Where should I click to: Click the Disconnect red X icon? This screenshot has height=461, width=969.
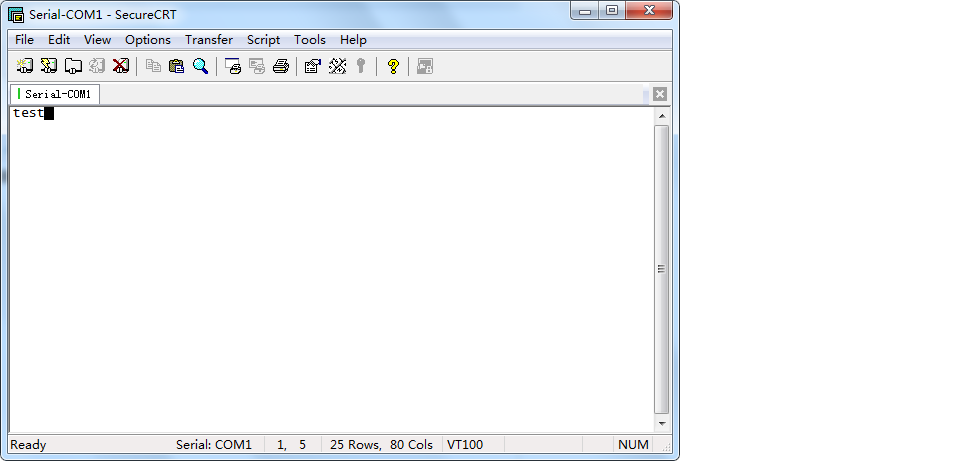(x=121, y=66)
